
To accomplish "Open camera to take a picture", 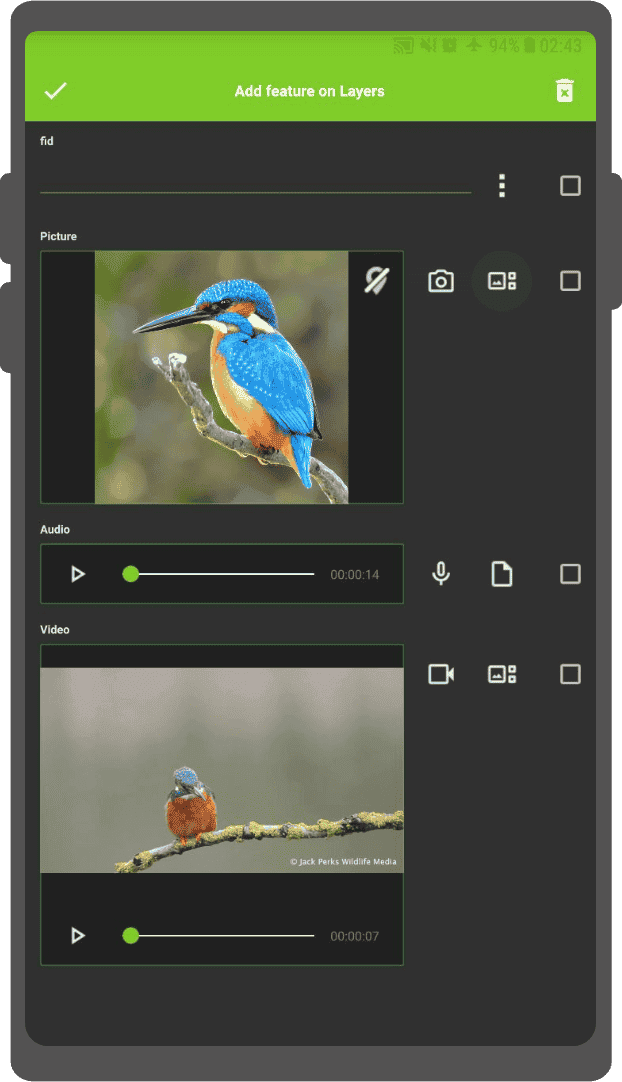I will 441,281.
